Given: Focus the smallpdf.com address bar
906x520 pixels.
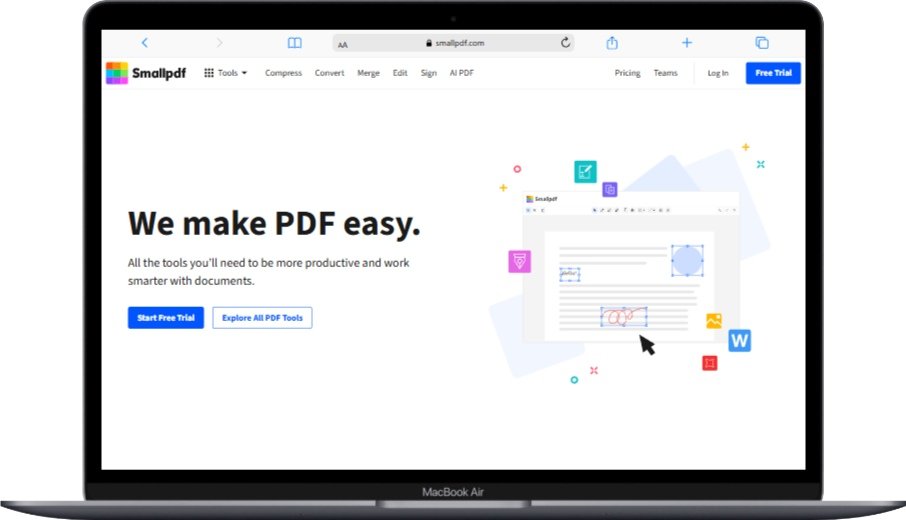Looking at the screenshot, I should pyautogui.click(x=454, y=43).
